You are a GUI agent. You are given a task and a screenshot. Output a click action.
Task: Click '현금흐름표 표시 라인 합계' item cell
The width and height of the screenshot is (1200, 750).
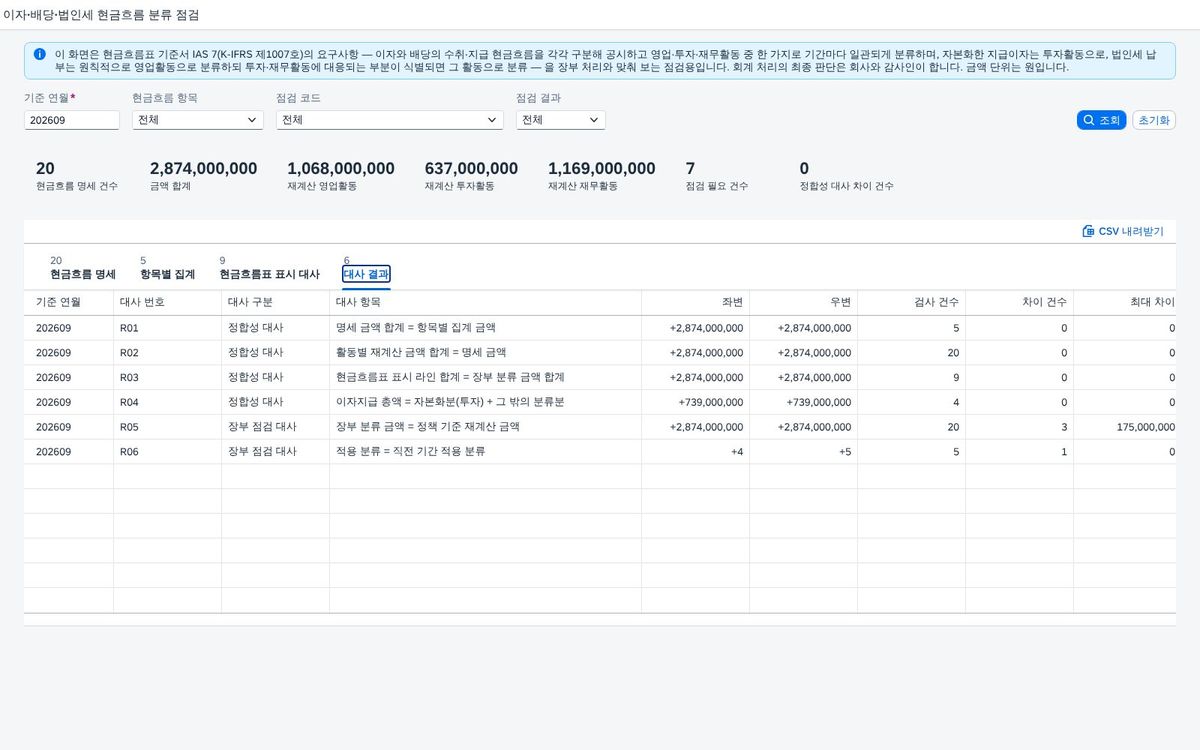click(486, 377)
